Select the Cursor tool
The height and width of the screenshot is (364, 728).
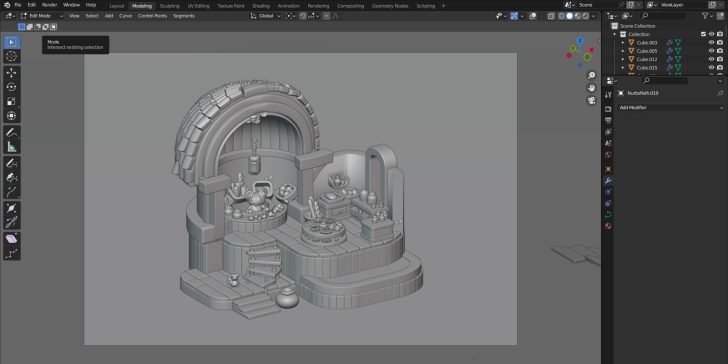pos(12,57)
